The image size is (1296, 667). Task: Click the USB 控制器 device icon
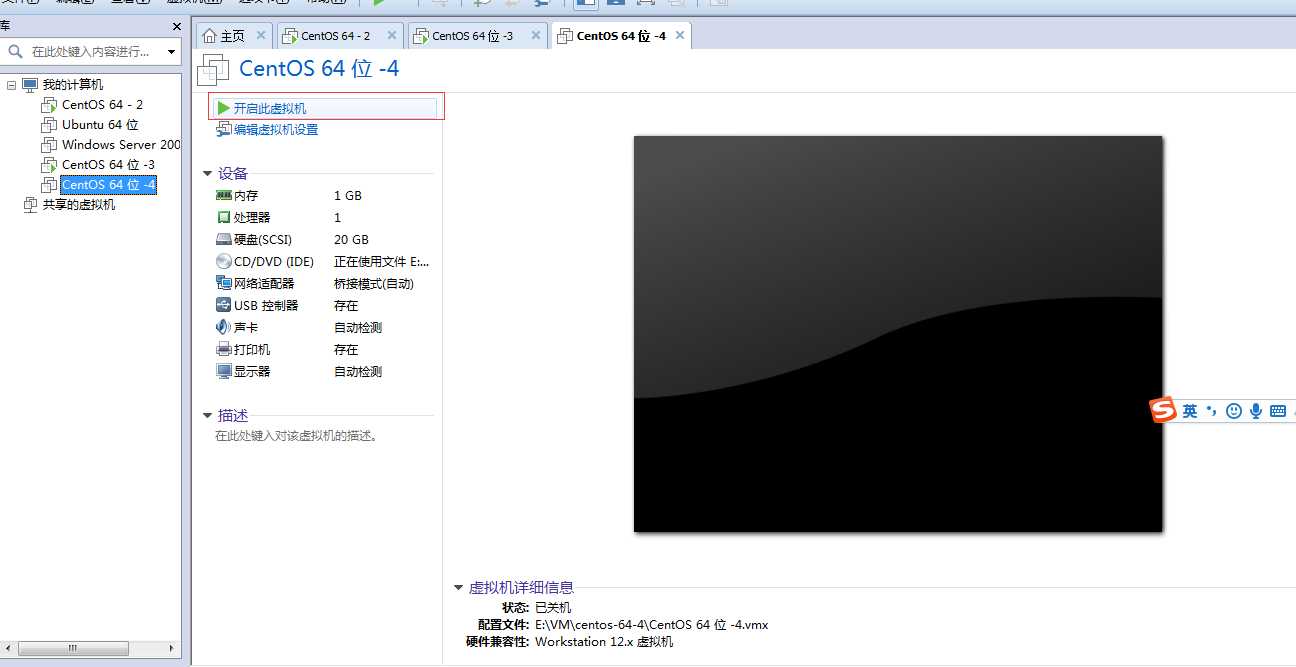(x=224, y=305)
